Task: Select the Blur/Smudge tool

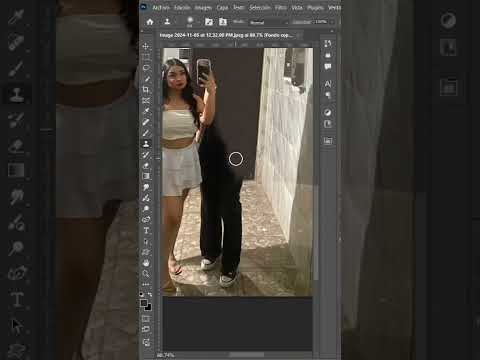Action: pyautogui.click(x=146, y=187)
